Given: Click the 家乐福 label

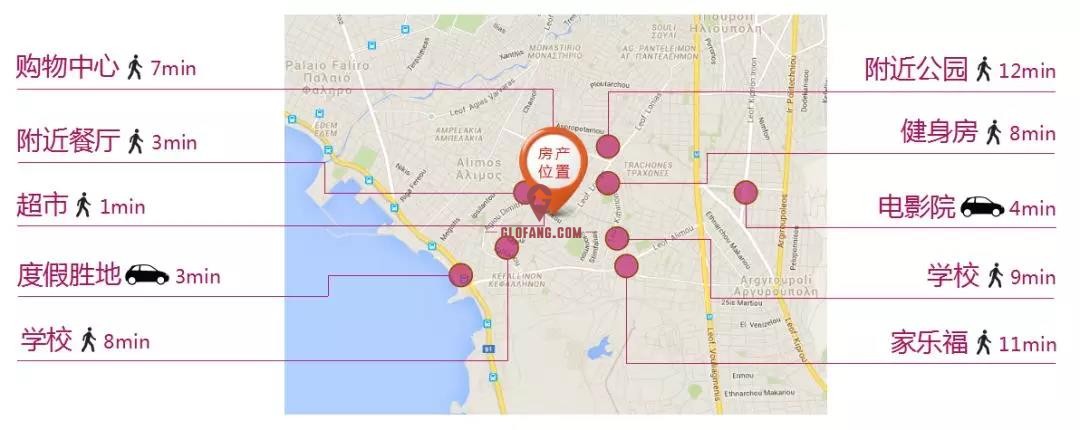Looking at the screenshot, I should pos(929,342).
